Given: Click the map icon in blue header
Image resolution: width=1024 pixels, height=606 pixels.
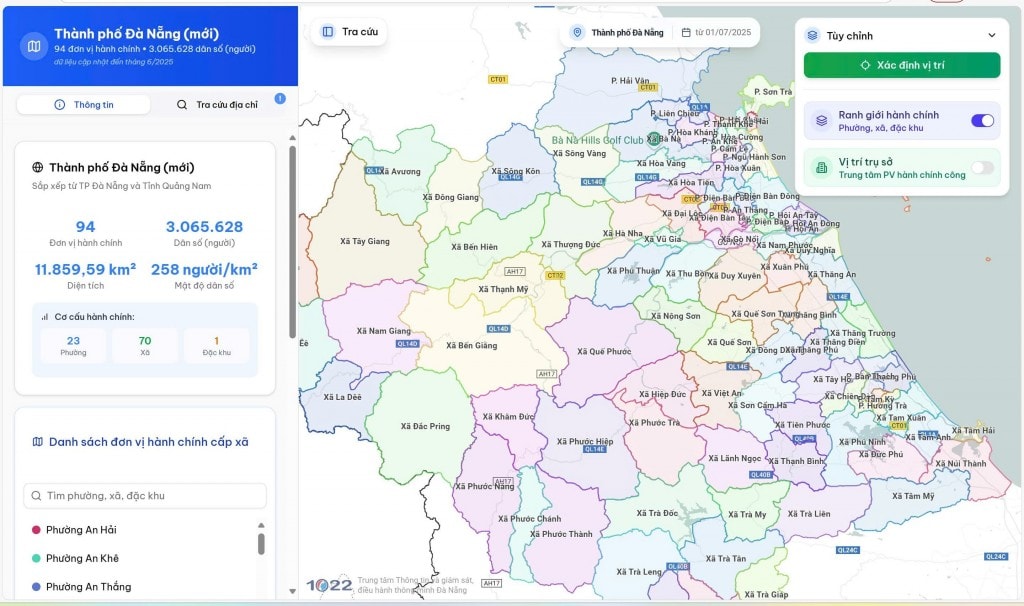Looking at the screenshot, I should point(33,46).
